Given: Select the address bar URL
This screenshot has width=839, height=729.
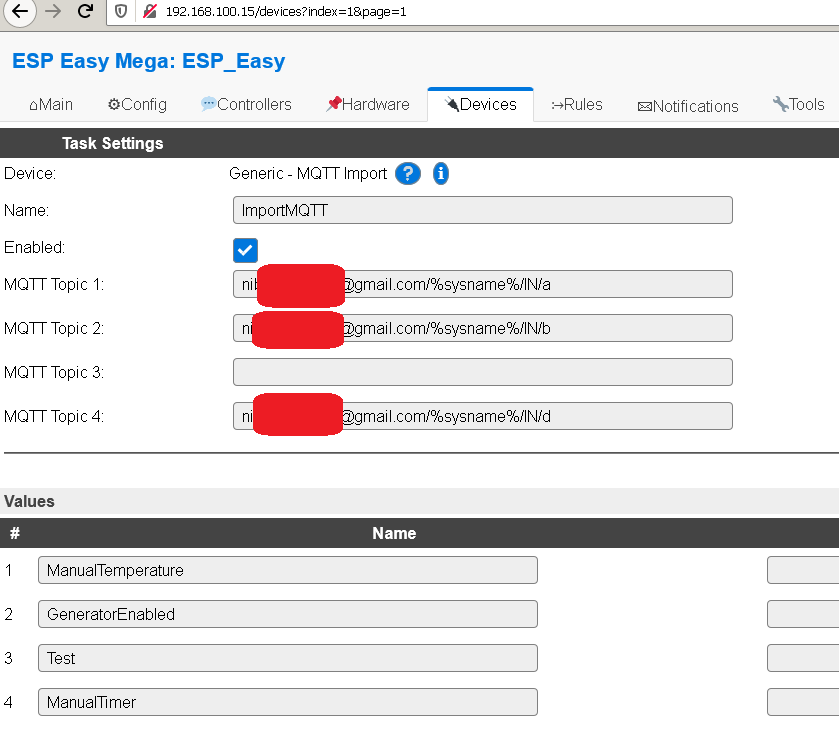Looking at the screenshot, I should (x=286, y=12).
